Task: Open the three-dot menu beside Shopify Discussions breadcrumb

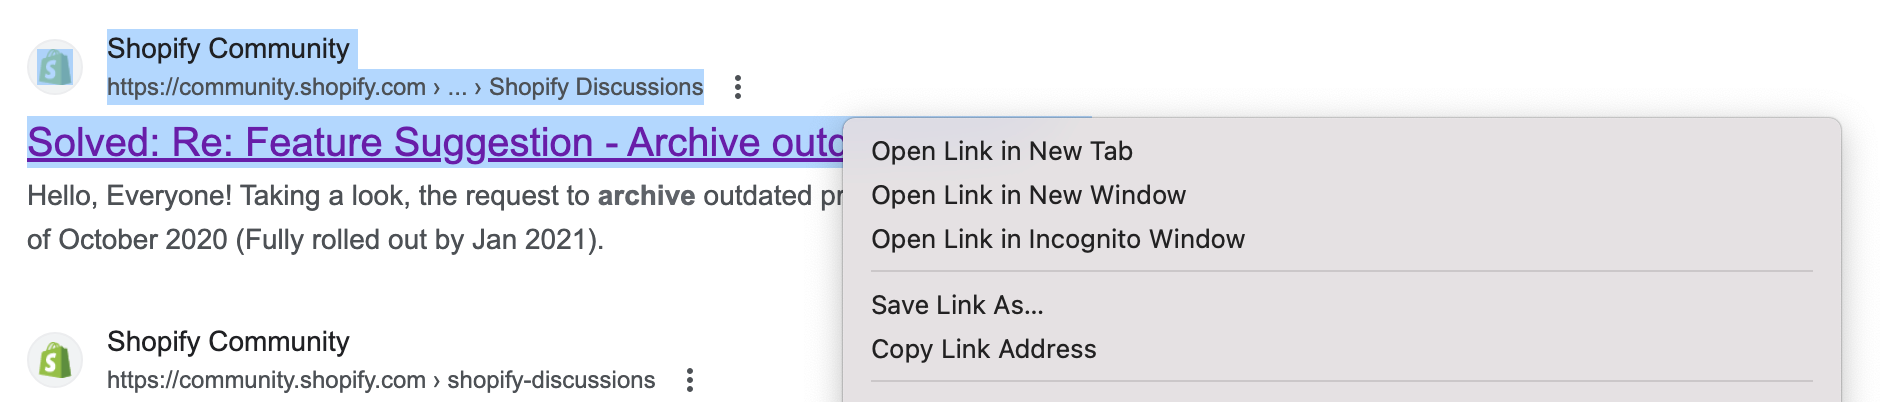Action: pyautogui.click(x=738, y=87)
